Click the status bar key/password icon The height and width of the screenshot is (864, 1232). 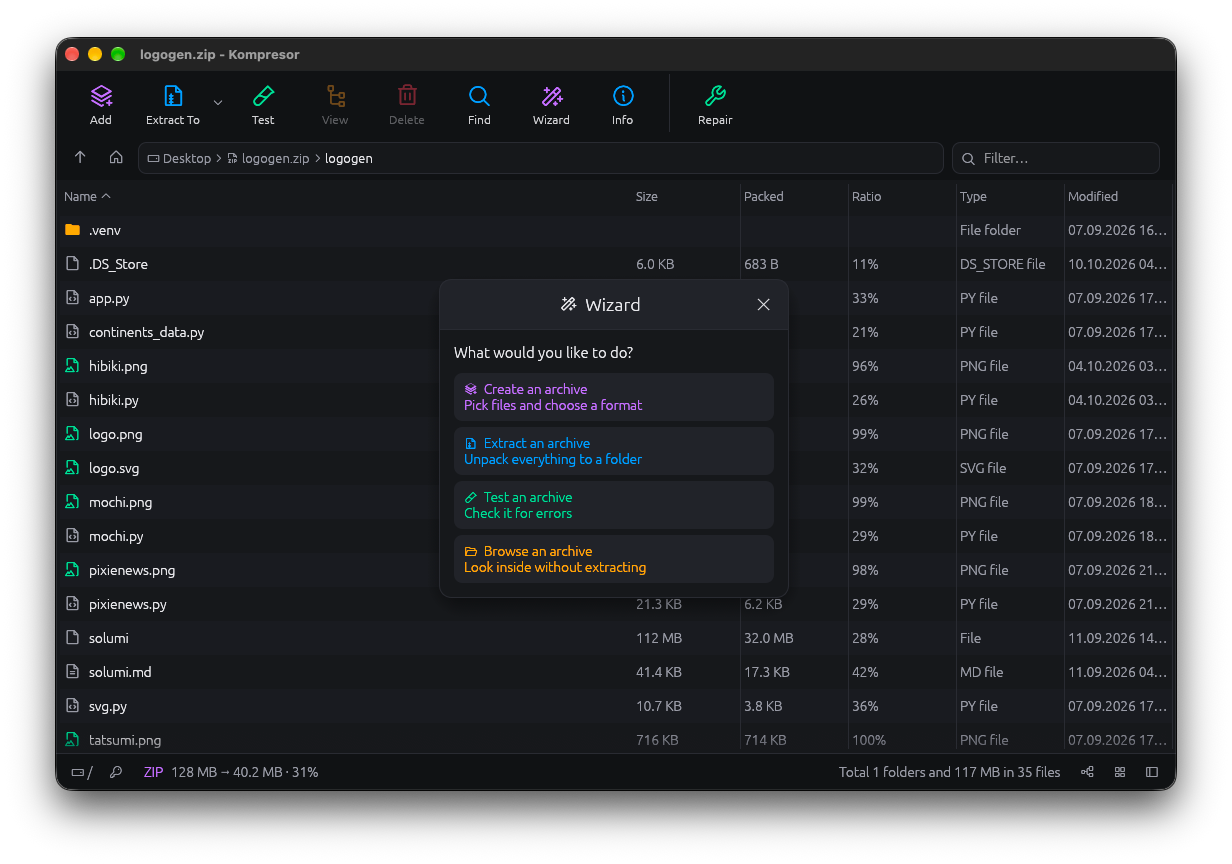116,772
